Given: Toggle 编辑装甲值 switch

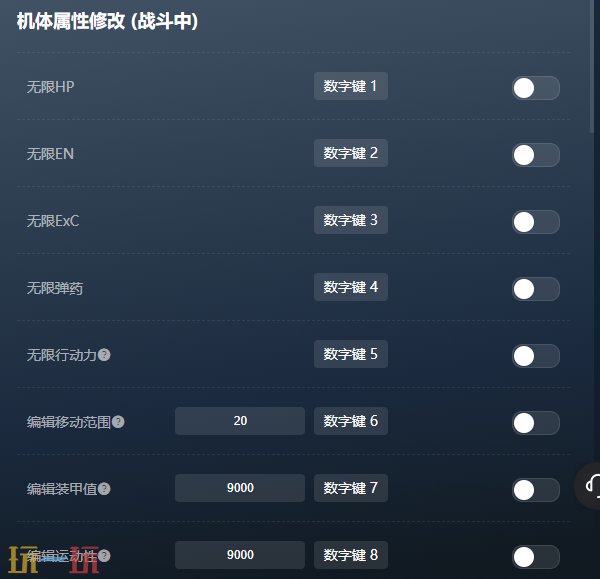Looking at the screenshot, I should [536, 490].
